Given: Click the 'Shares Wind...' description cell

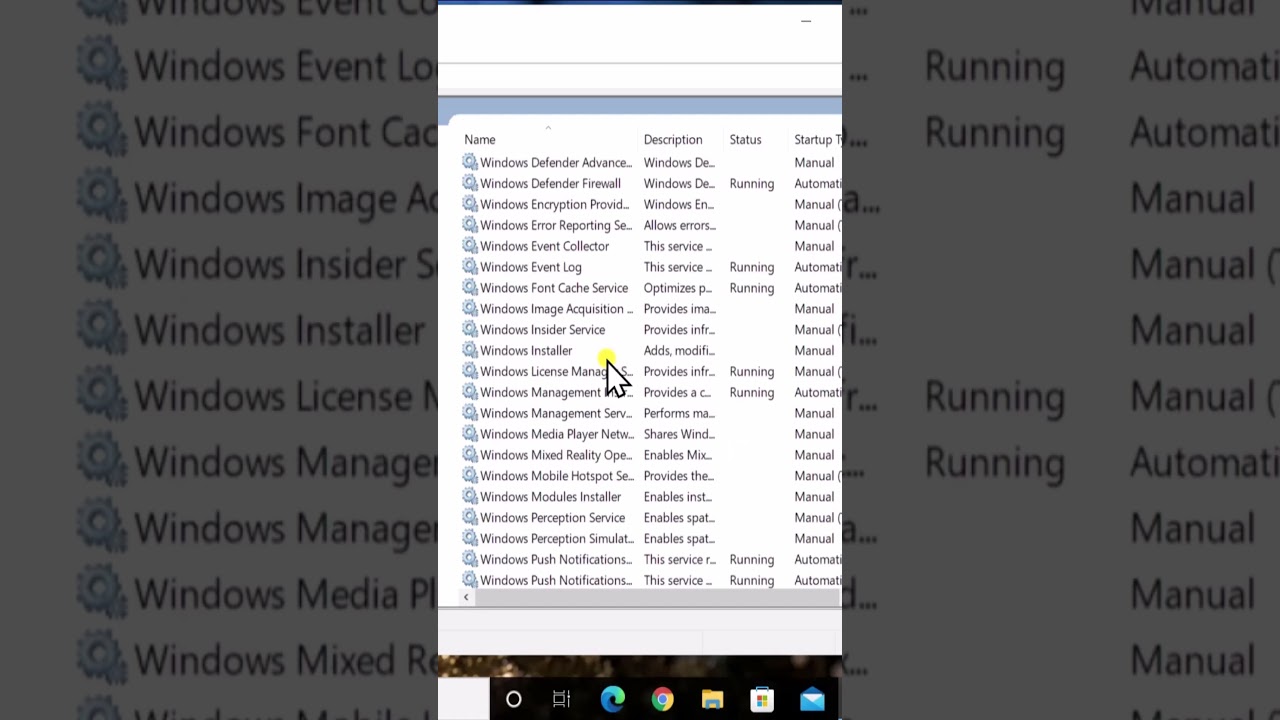Looking at the screenshot, I should (679, 434).
